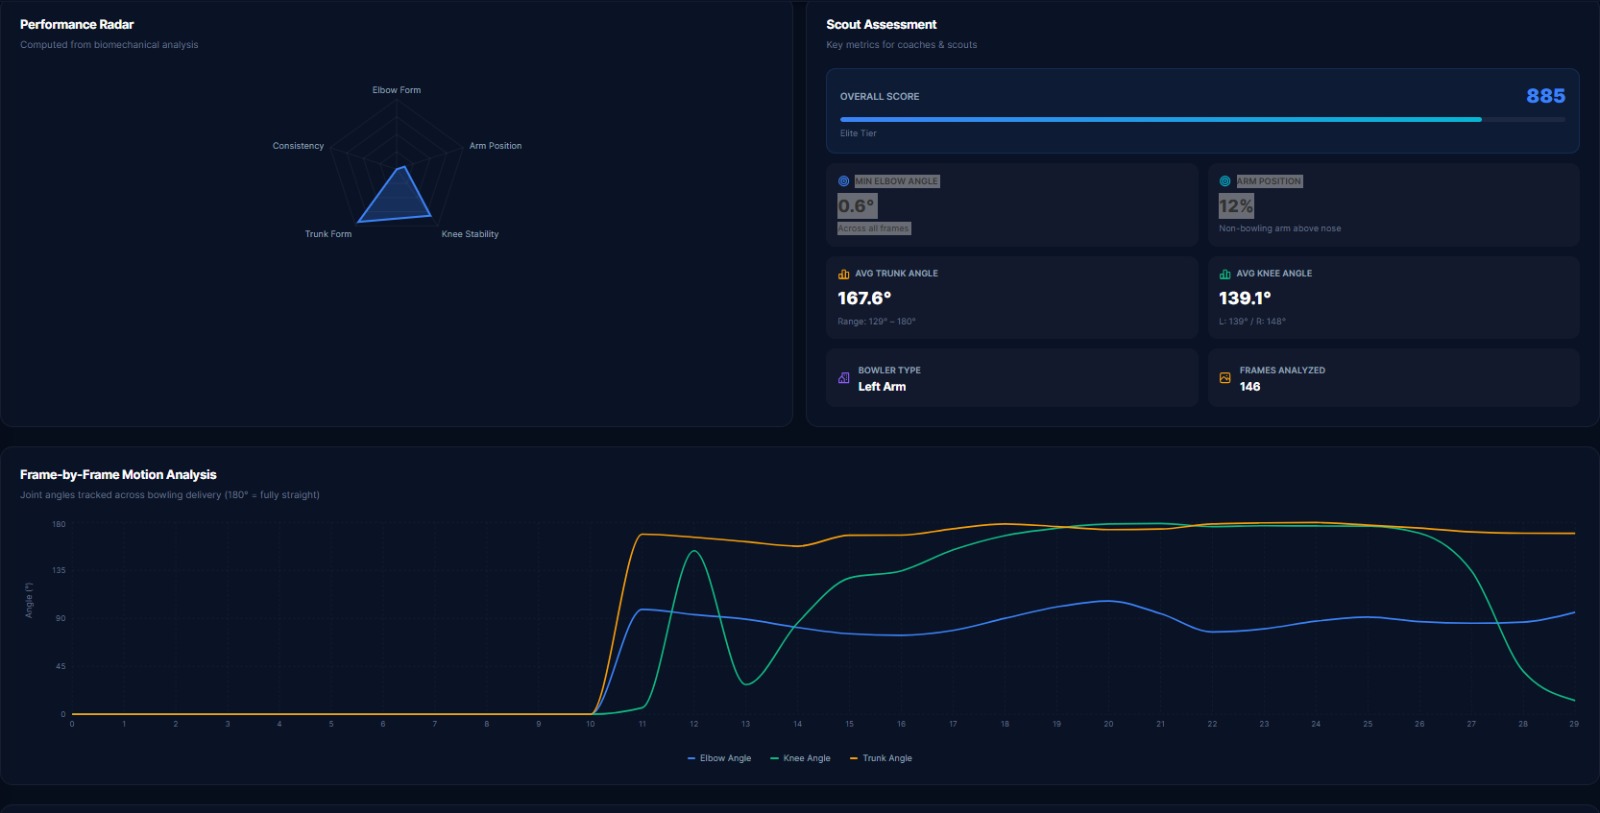Hide the Knee Angle line via legend
This screenshot has width=1600, height=813.
(x=800, y=758)
